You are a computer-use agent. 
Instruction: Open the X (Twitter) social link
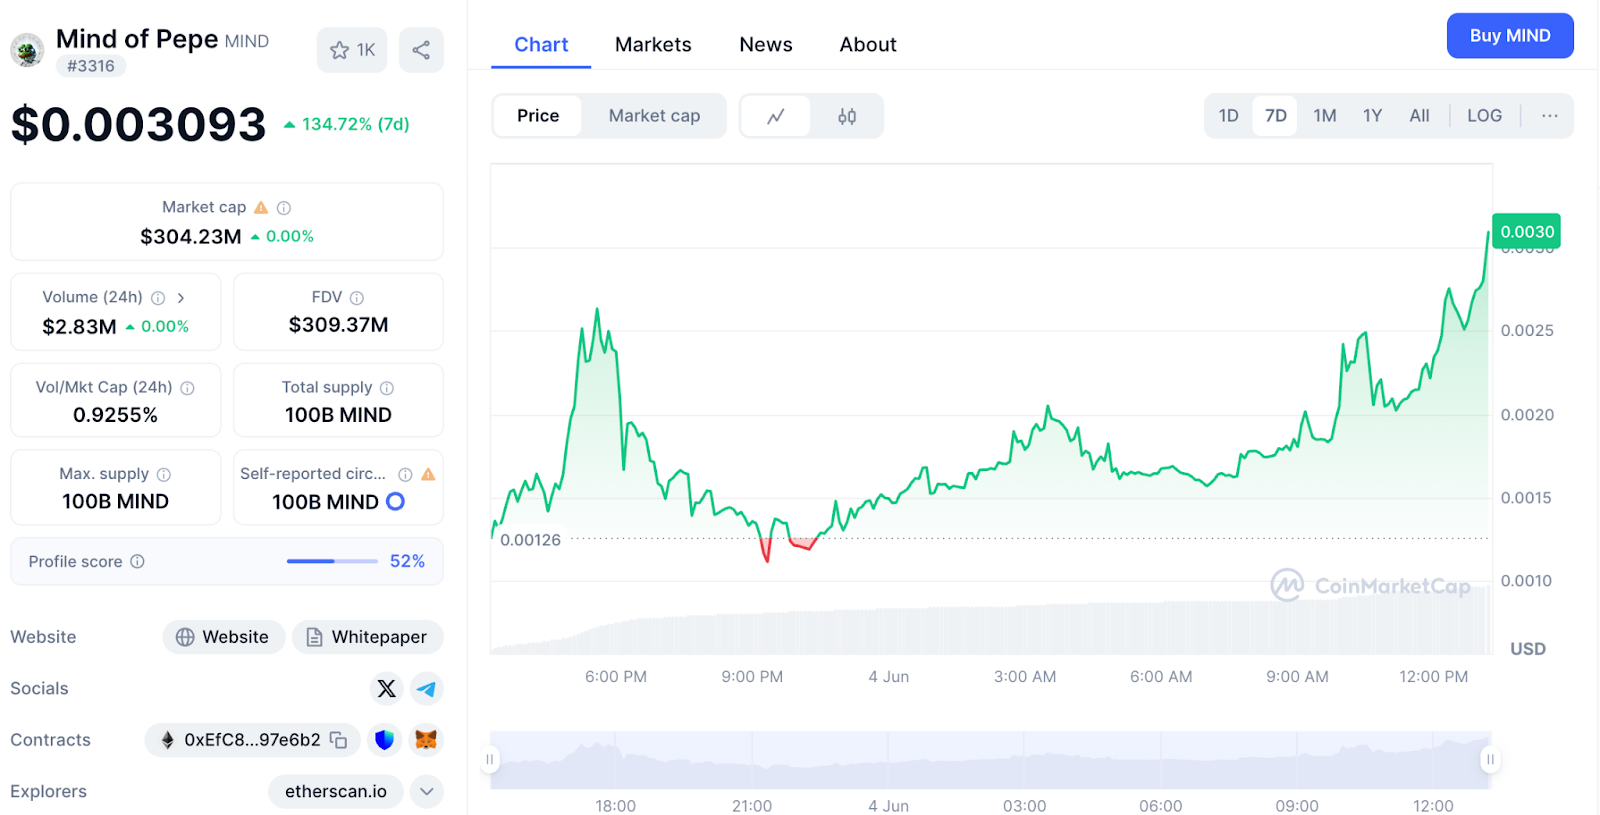pos(387,689)
